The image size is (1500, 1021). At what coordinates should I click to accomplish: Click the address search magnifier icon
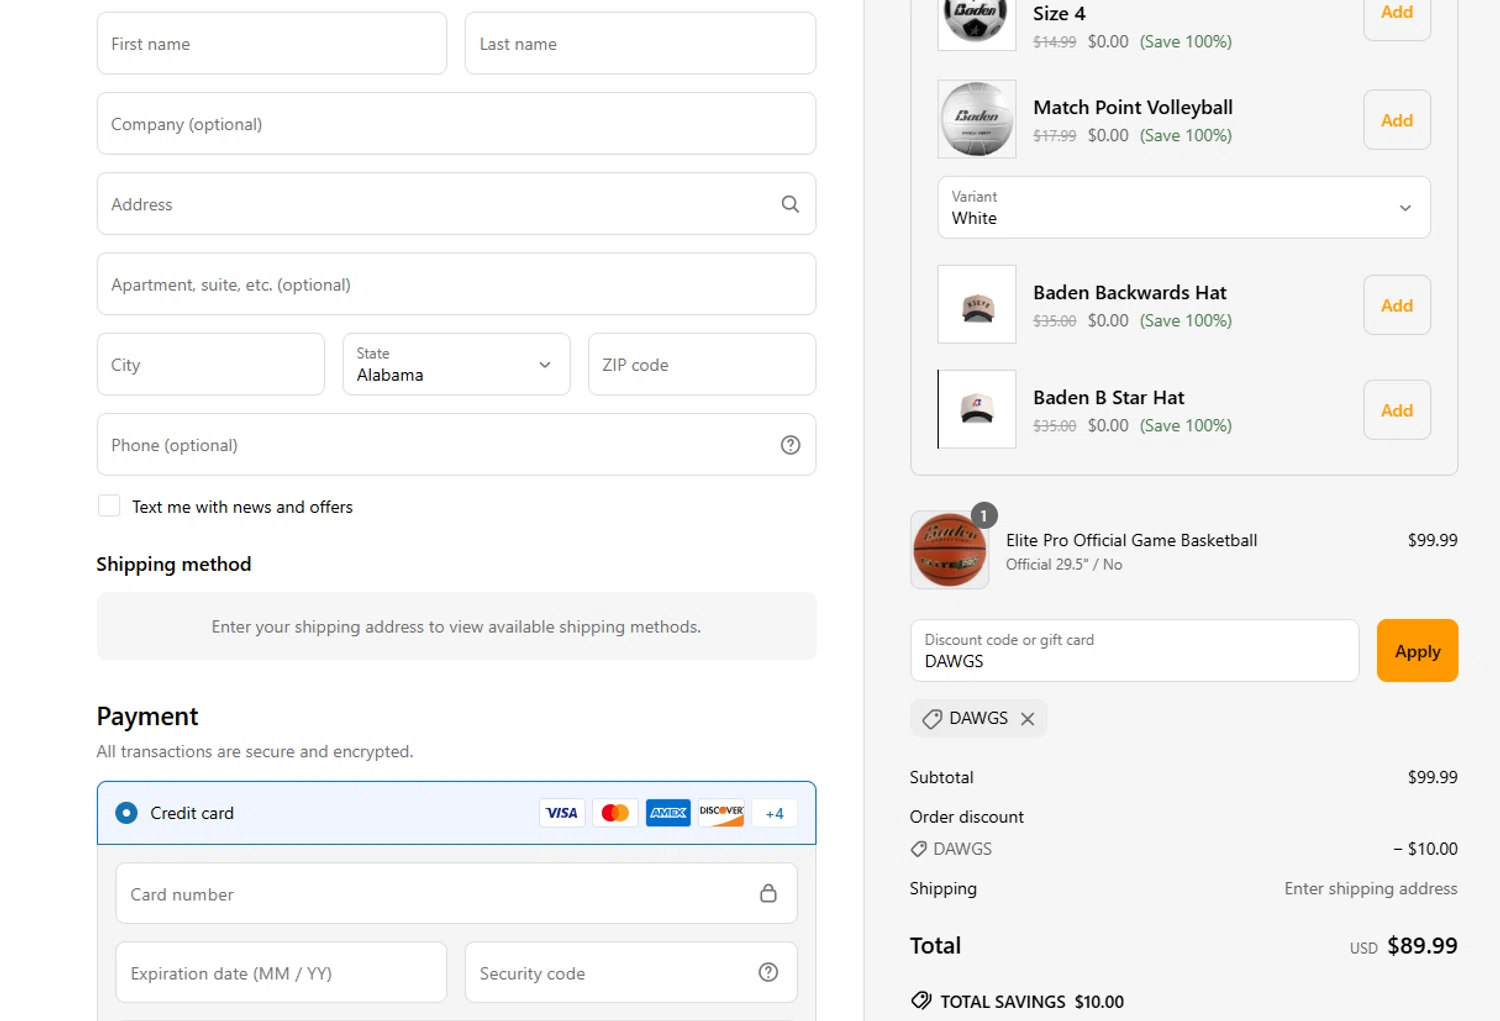[790, 204]
